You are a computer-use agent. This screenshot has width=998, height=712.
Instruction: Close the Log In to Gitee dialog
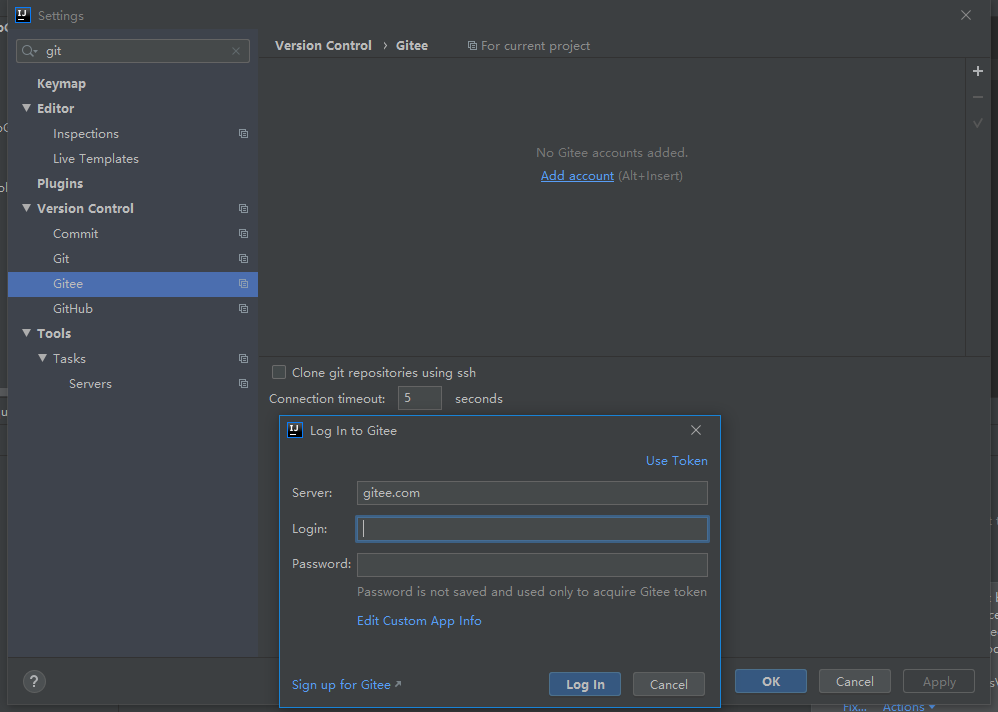tap(696, 430)
